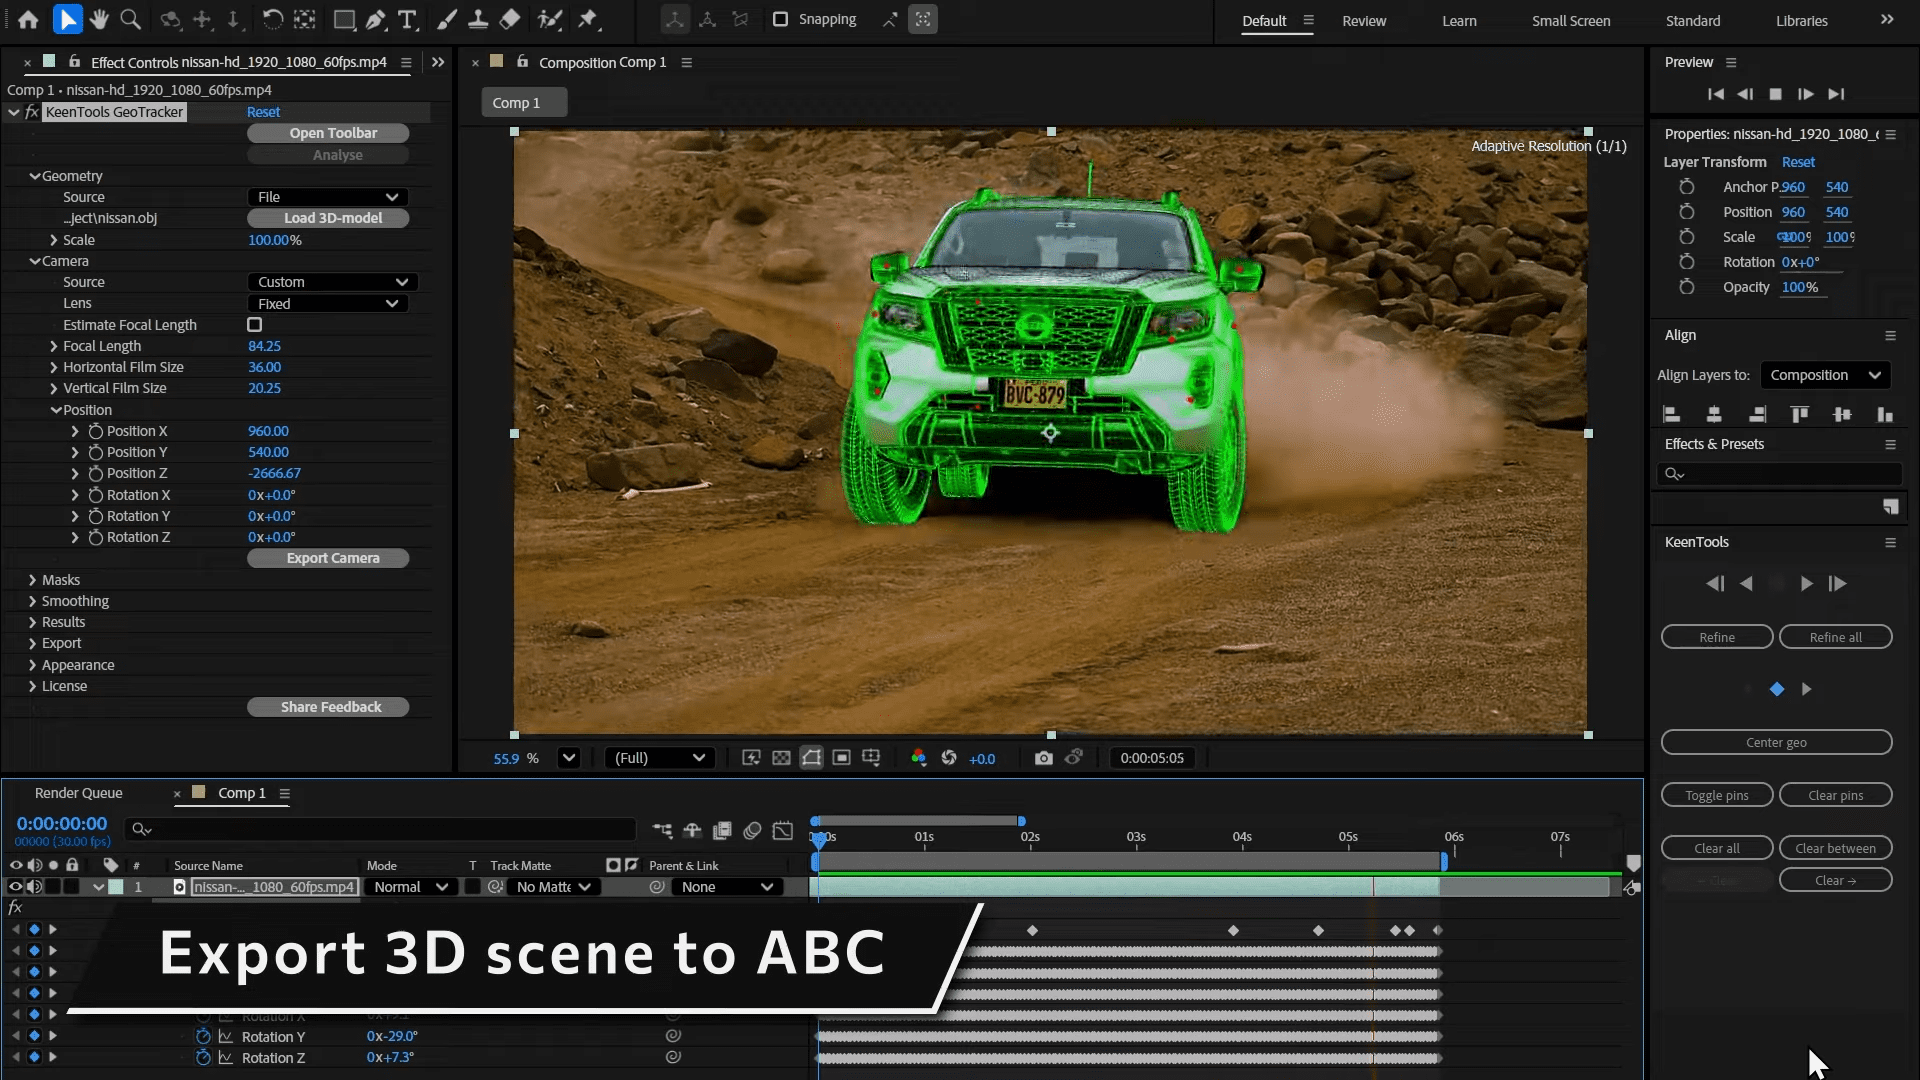
Task: Activate the Roto Brush tool
Action: [552, 19]
